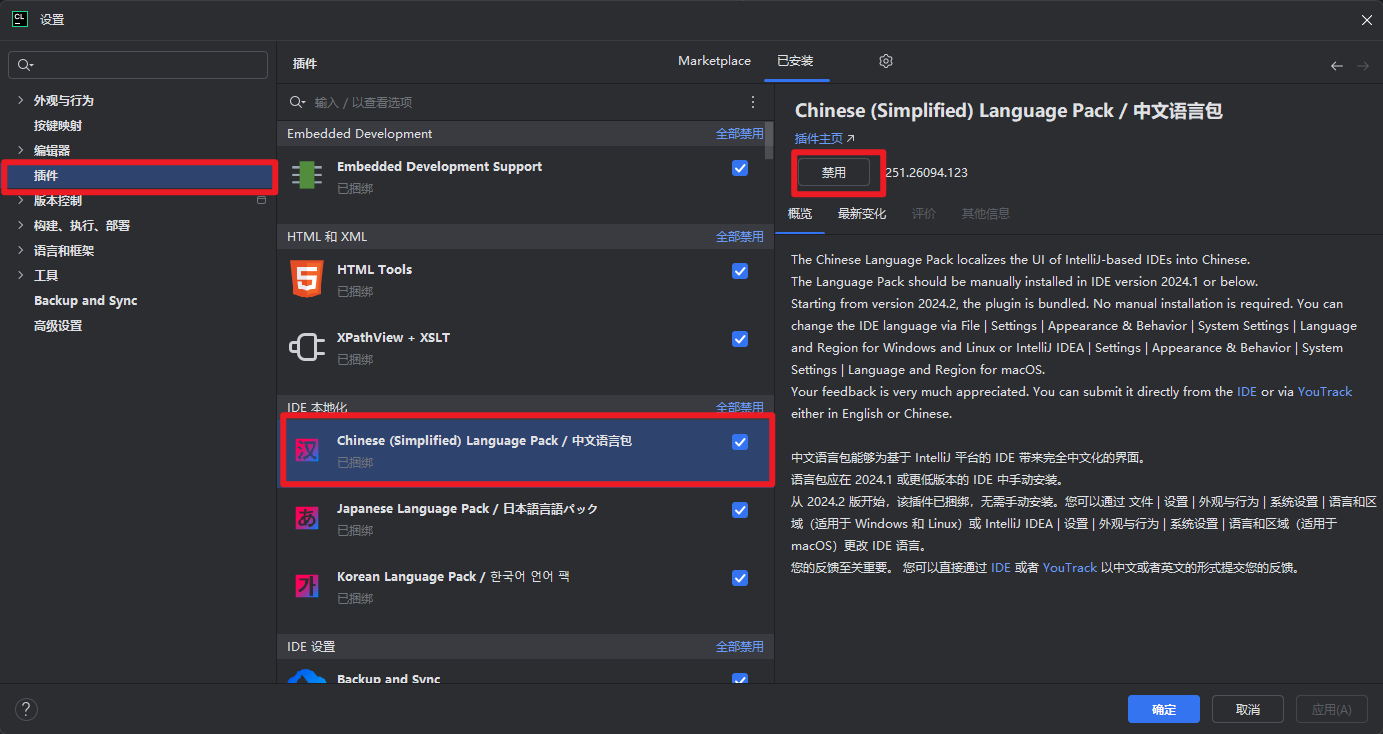The width and height of the screenshot is (1383, 734).
Task: Expand the 版本控制 settings section
Action: coord(21,200)
